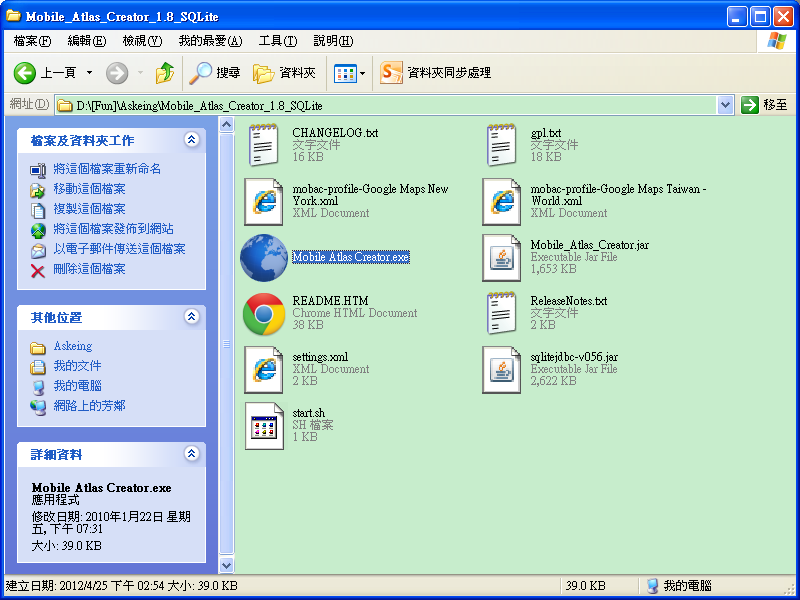Open the 搜尋 search toolbar button
This screenshot has width=800, height=600.
click(x=214, y=73)
